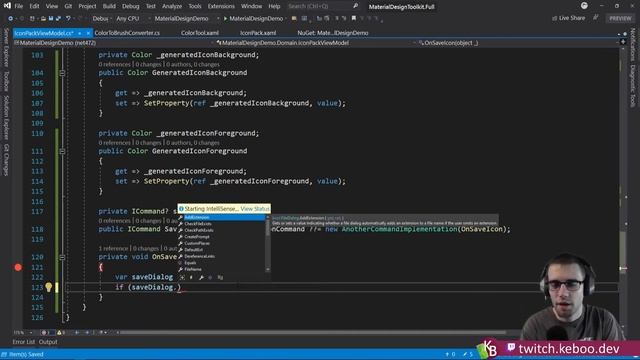Open the Help menu

(274, 6)
